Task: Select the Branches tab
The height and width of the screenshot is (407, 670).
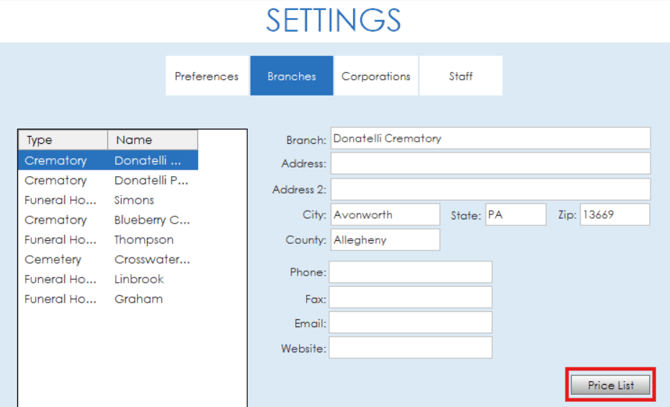Action: (x=291, y=76)
